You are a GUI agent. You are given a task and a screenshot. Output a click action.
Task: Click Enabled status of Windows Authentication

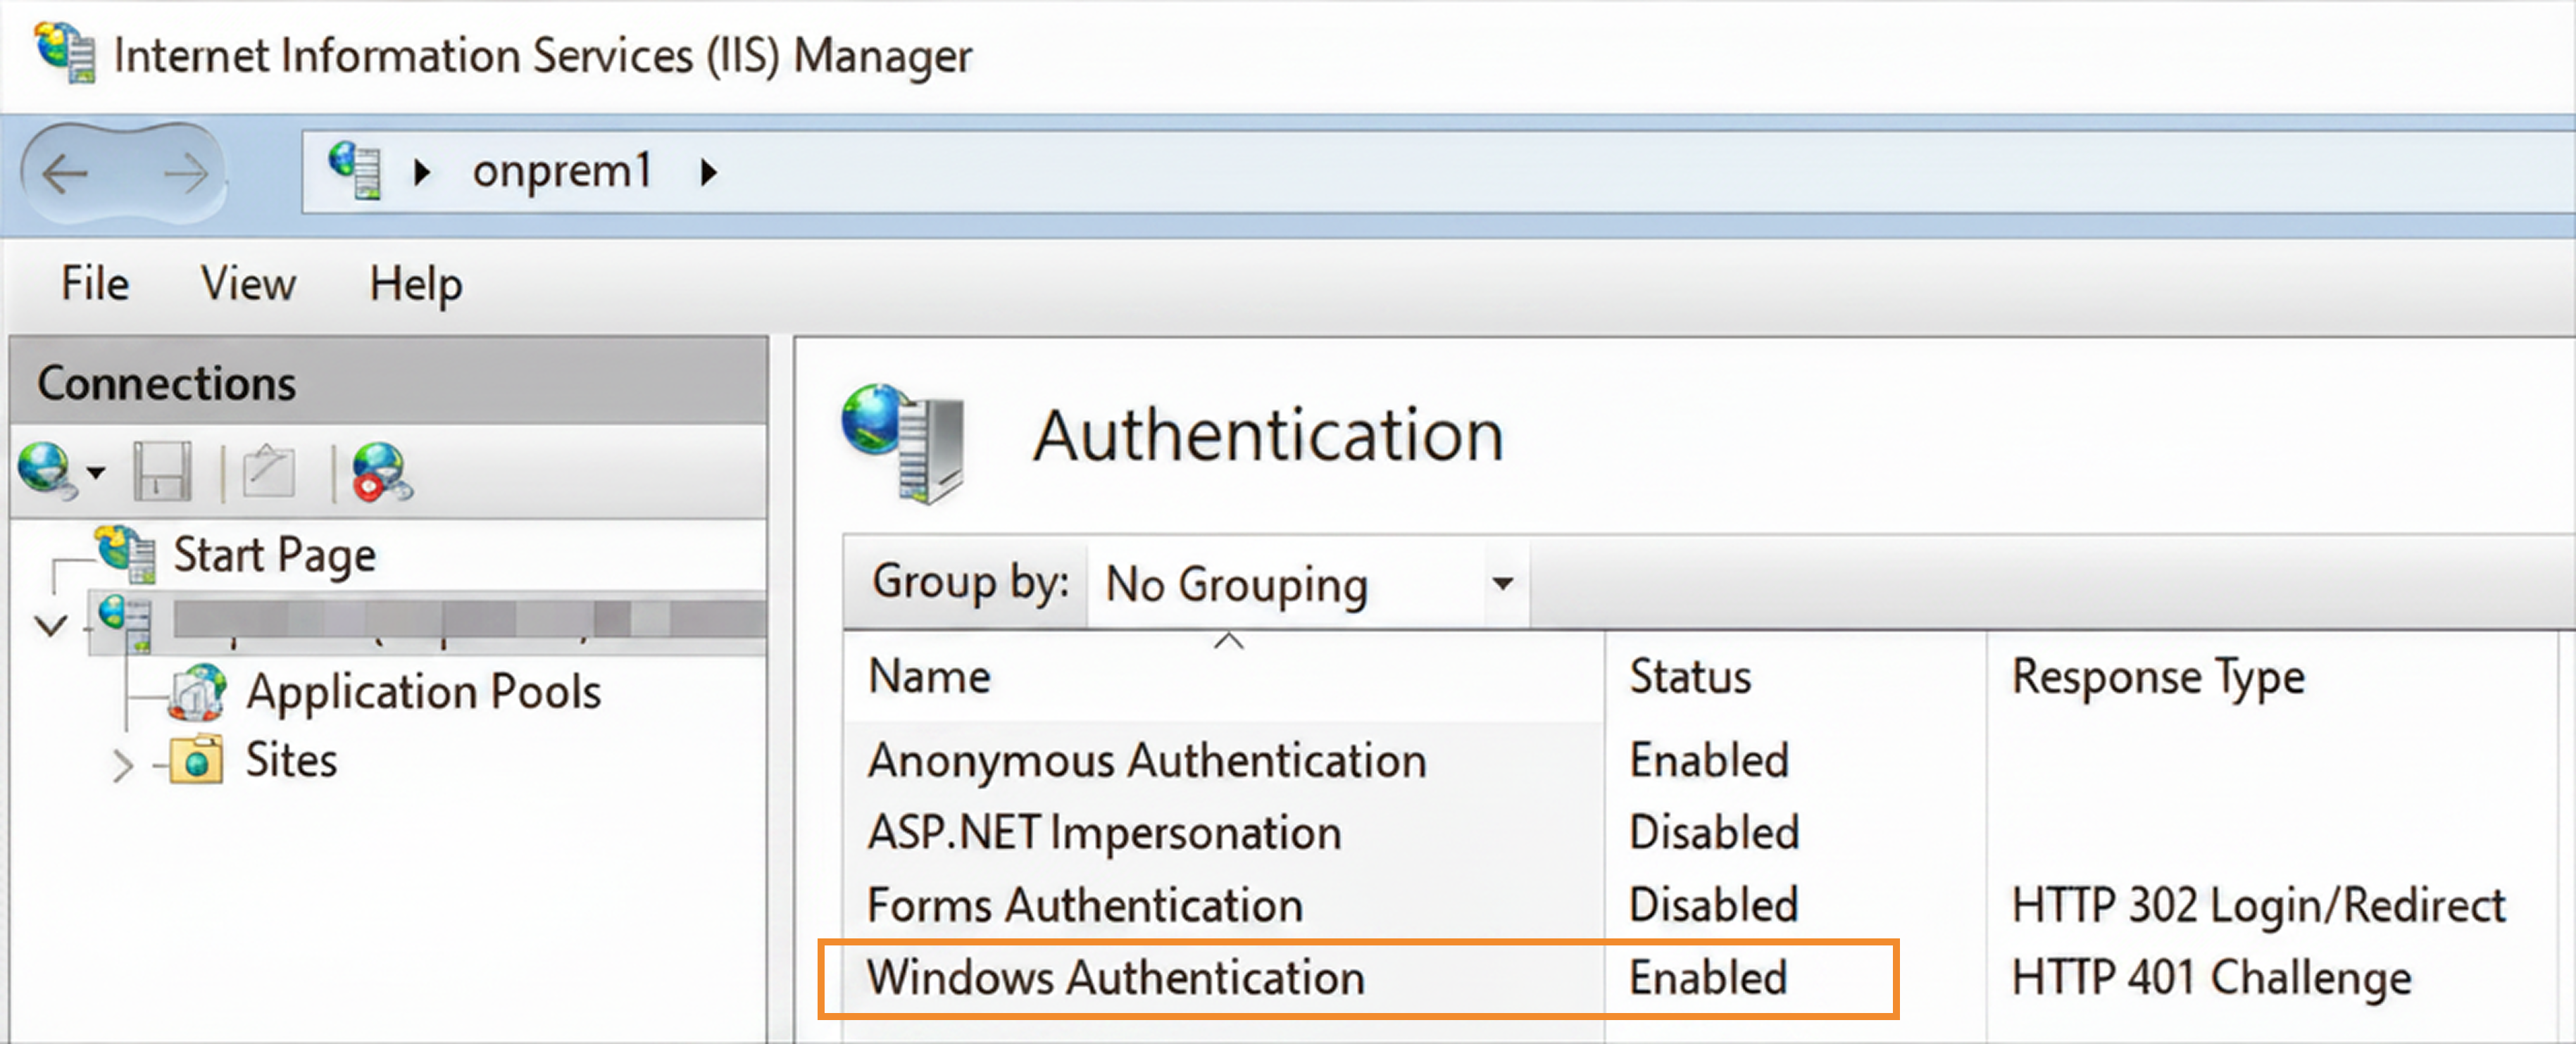(1709, 977)
